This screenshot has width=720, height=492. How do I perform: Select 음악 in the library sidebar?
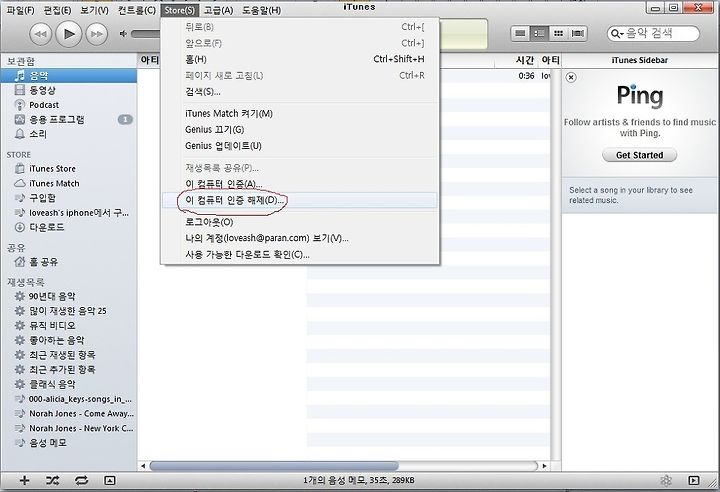click(68, 75)
